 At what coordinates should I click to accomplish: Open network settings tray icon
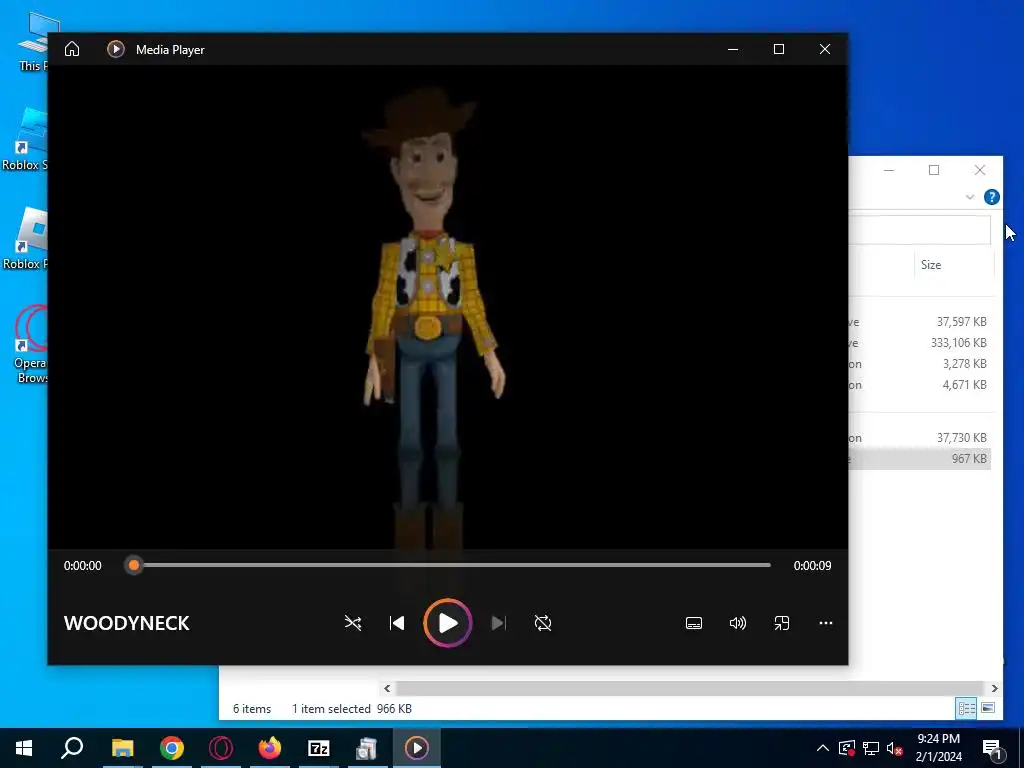(871, 748)
